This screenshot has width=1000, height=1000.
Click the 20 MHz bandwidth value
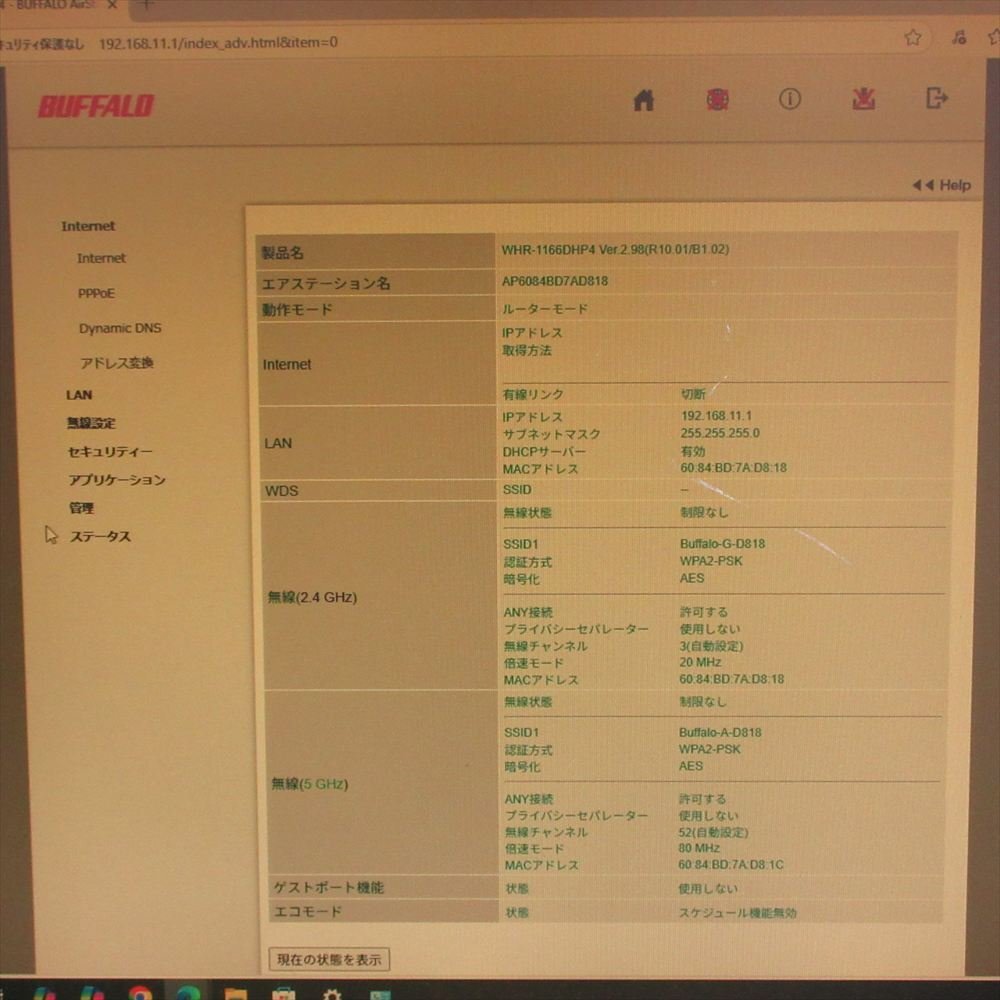point(700,662)
